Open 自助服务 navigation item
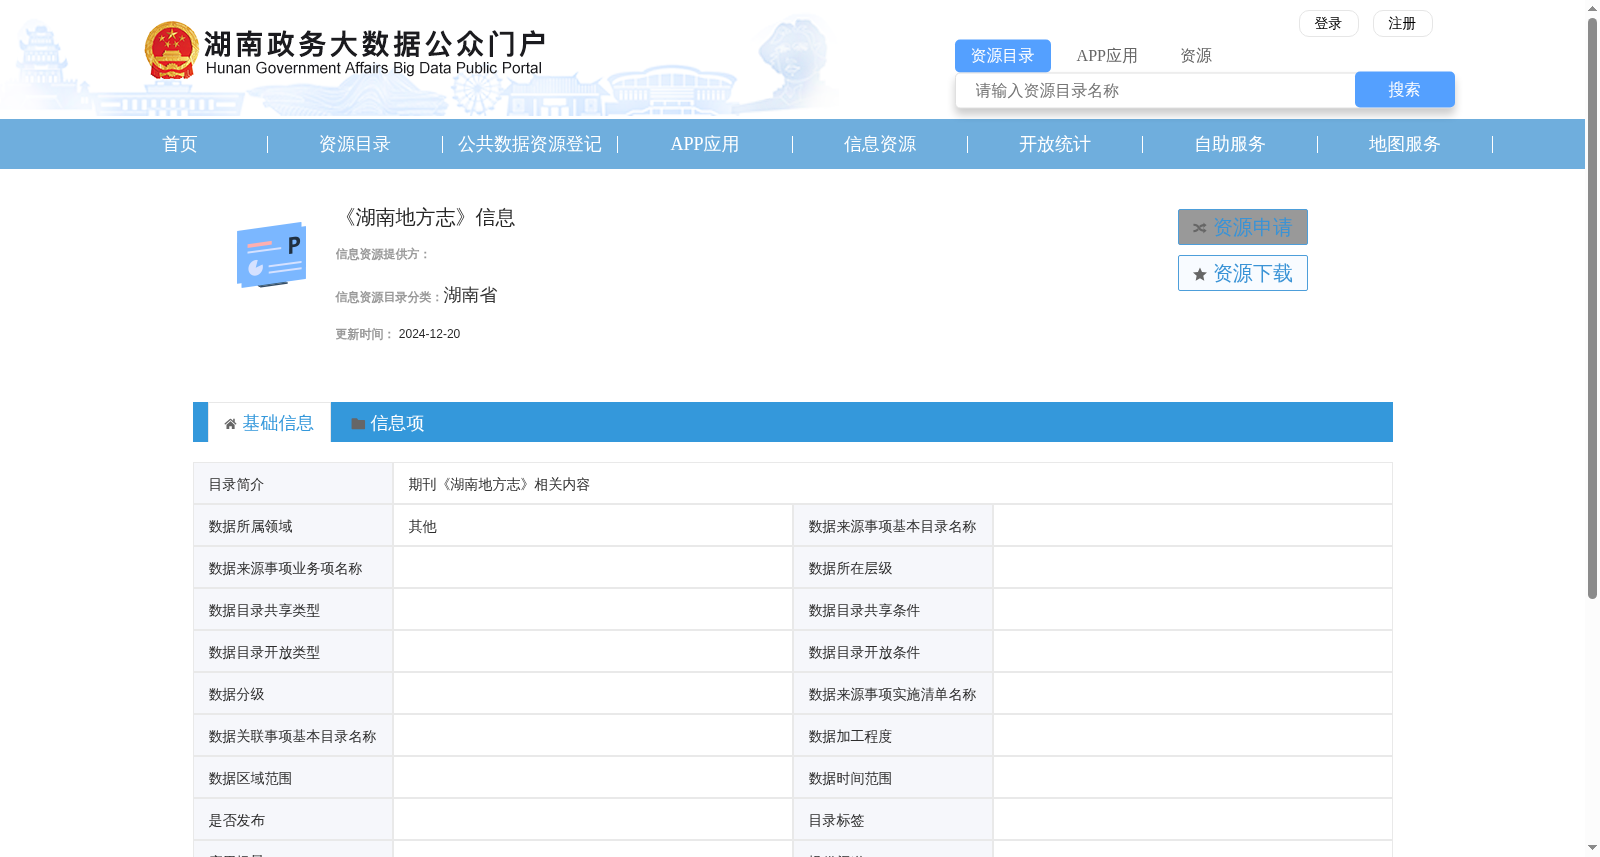 1230,144
